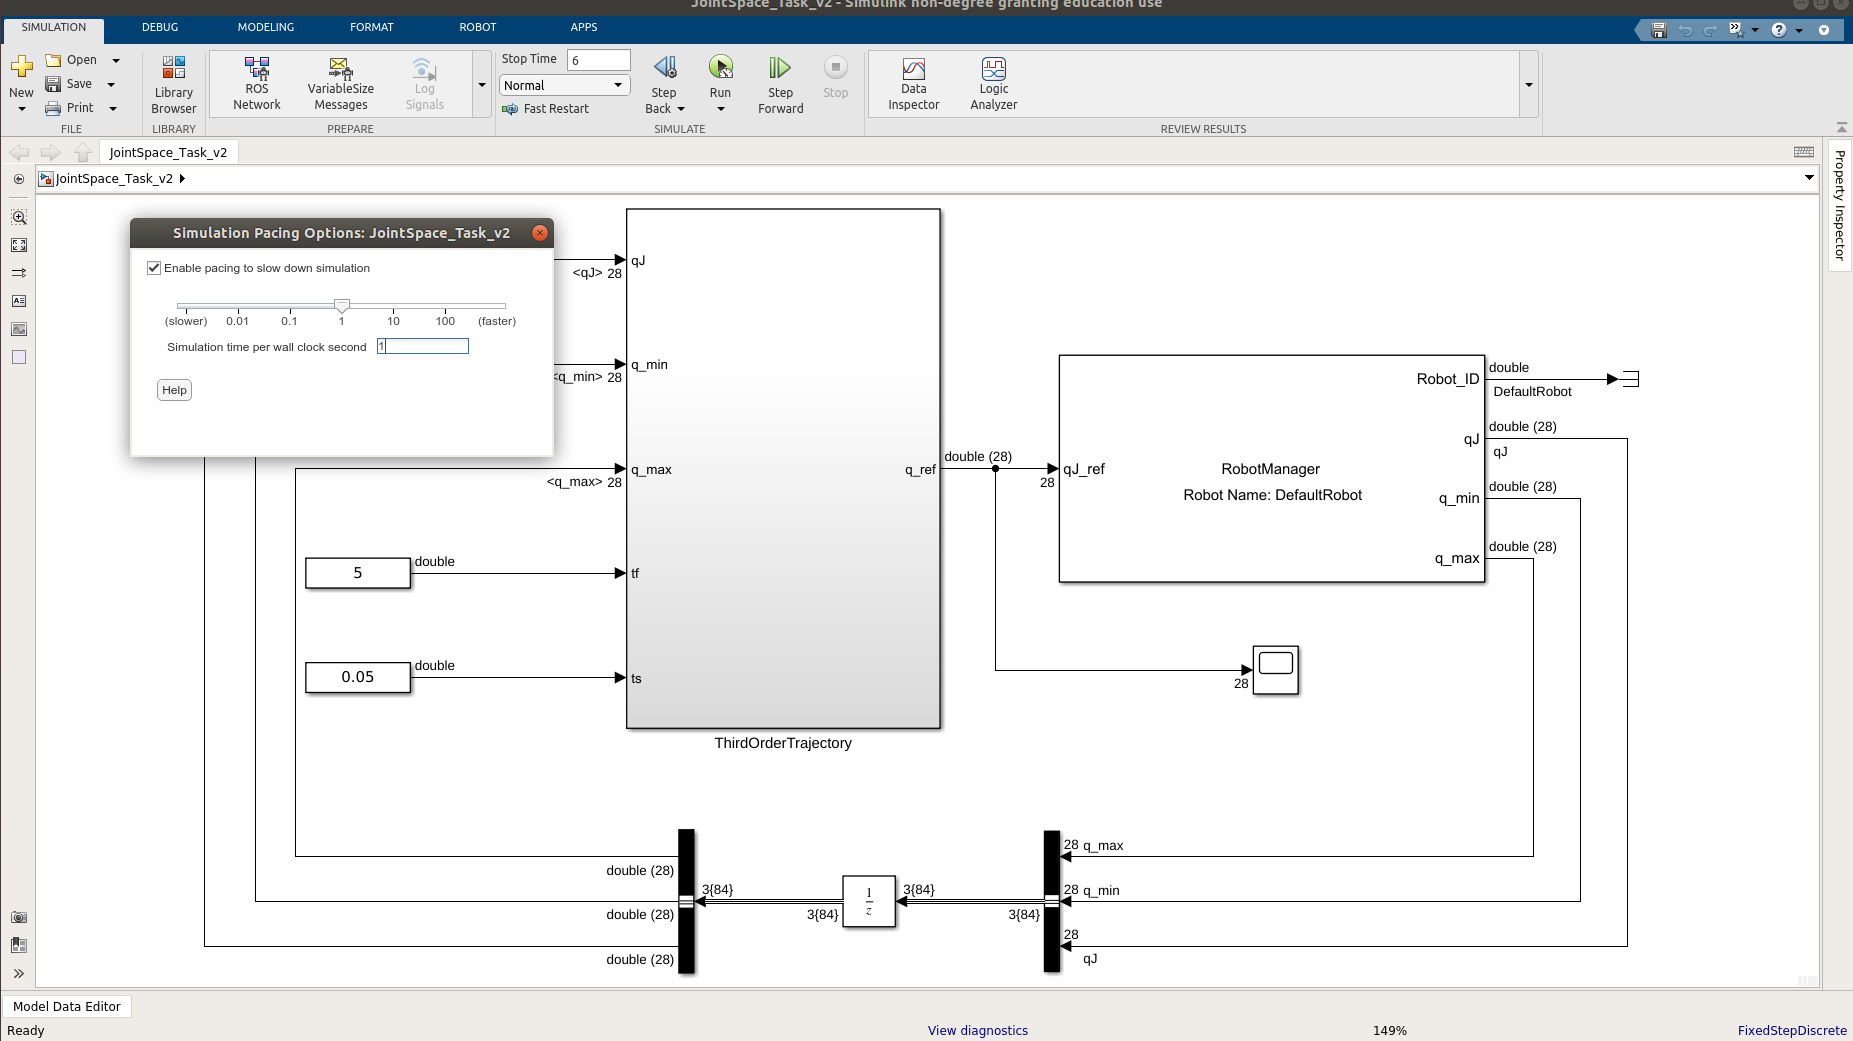
Task: Open the ROS Network settings
Action: click(x=257, y=84)
